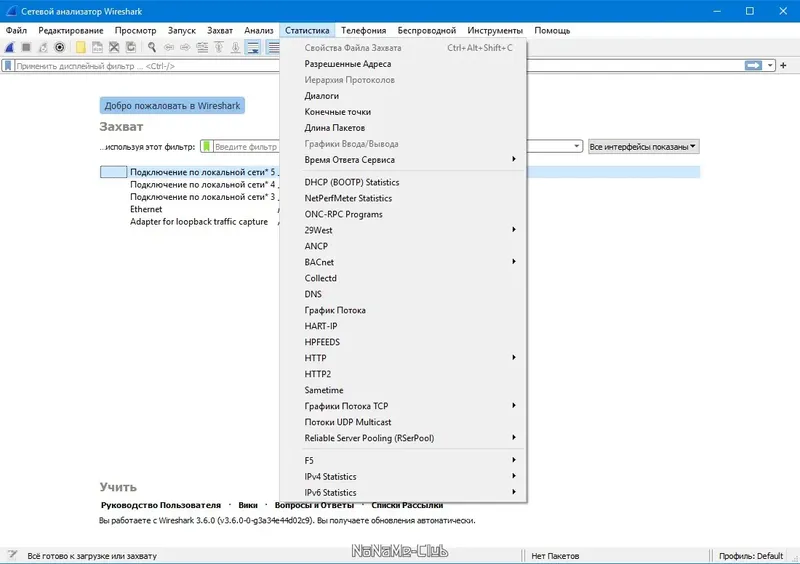This screenshot has width=800, height=564.
Task: Open the Помощь menu
Action: pyautogui.click(x=552, y=31)
